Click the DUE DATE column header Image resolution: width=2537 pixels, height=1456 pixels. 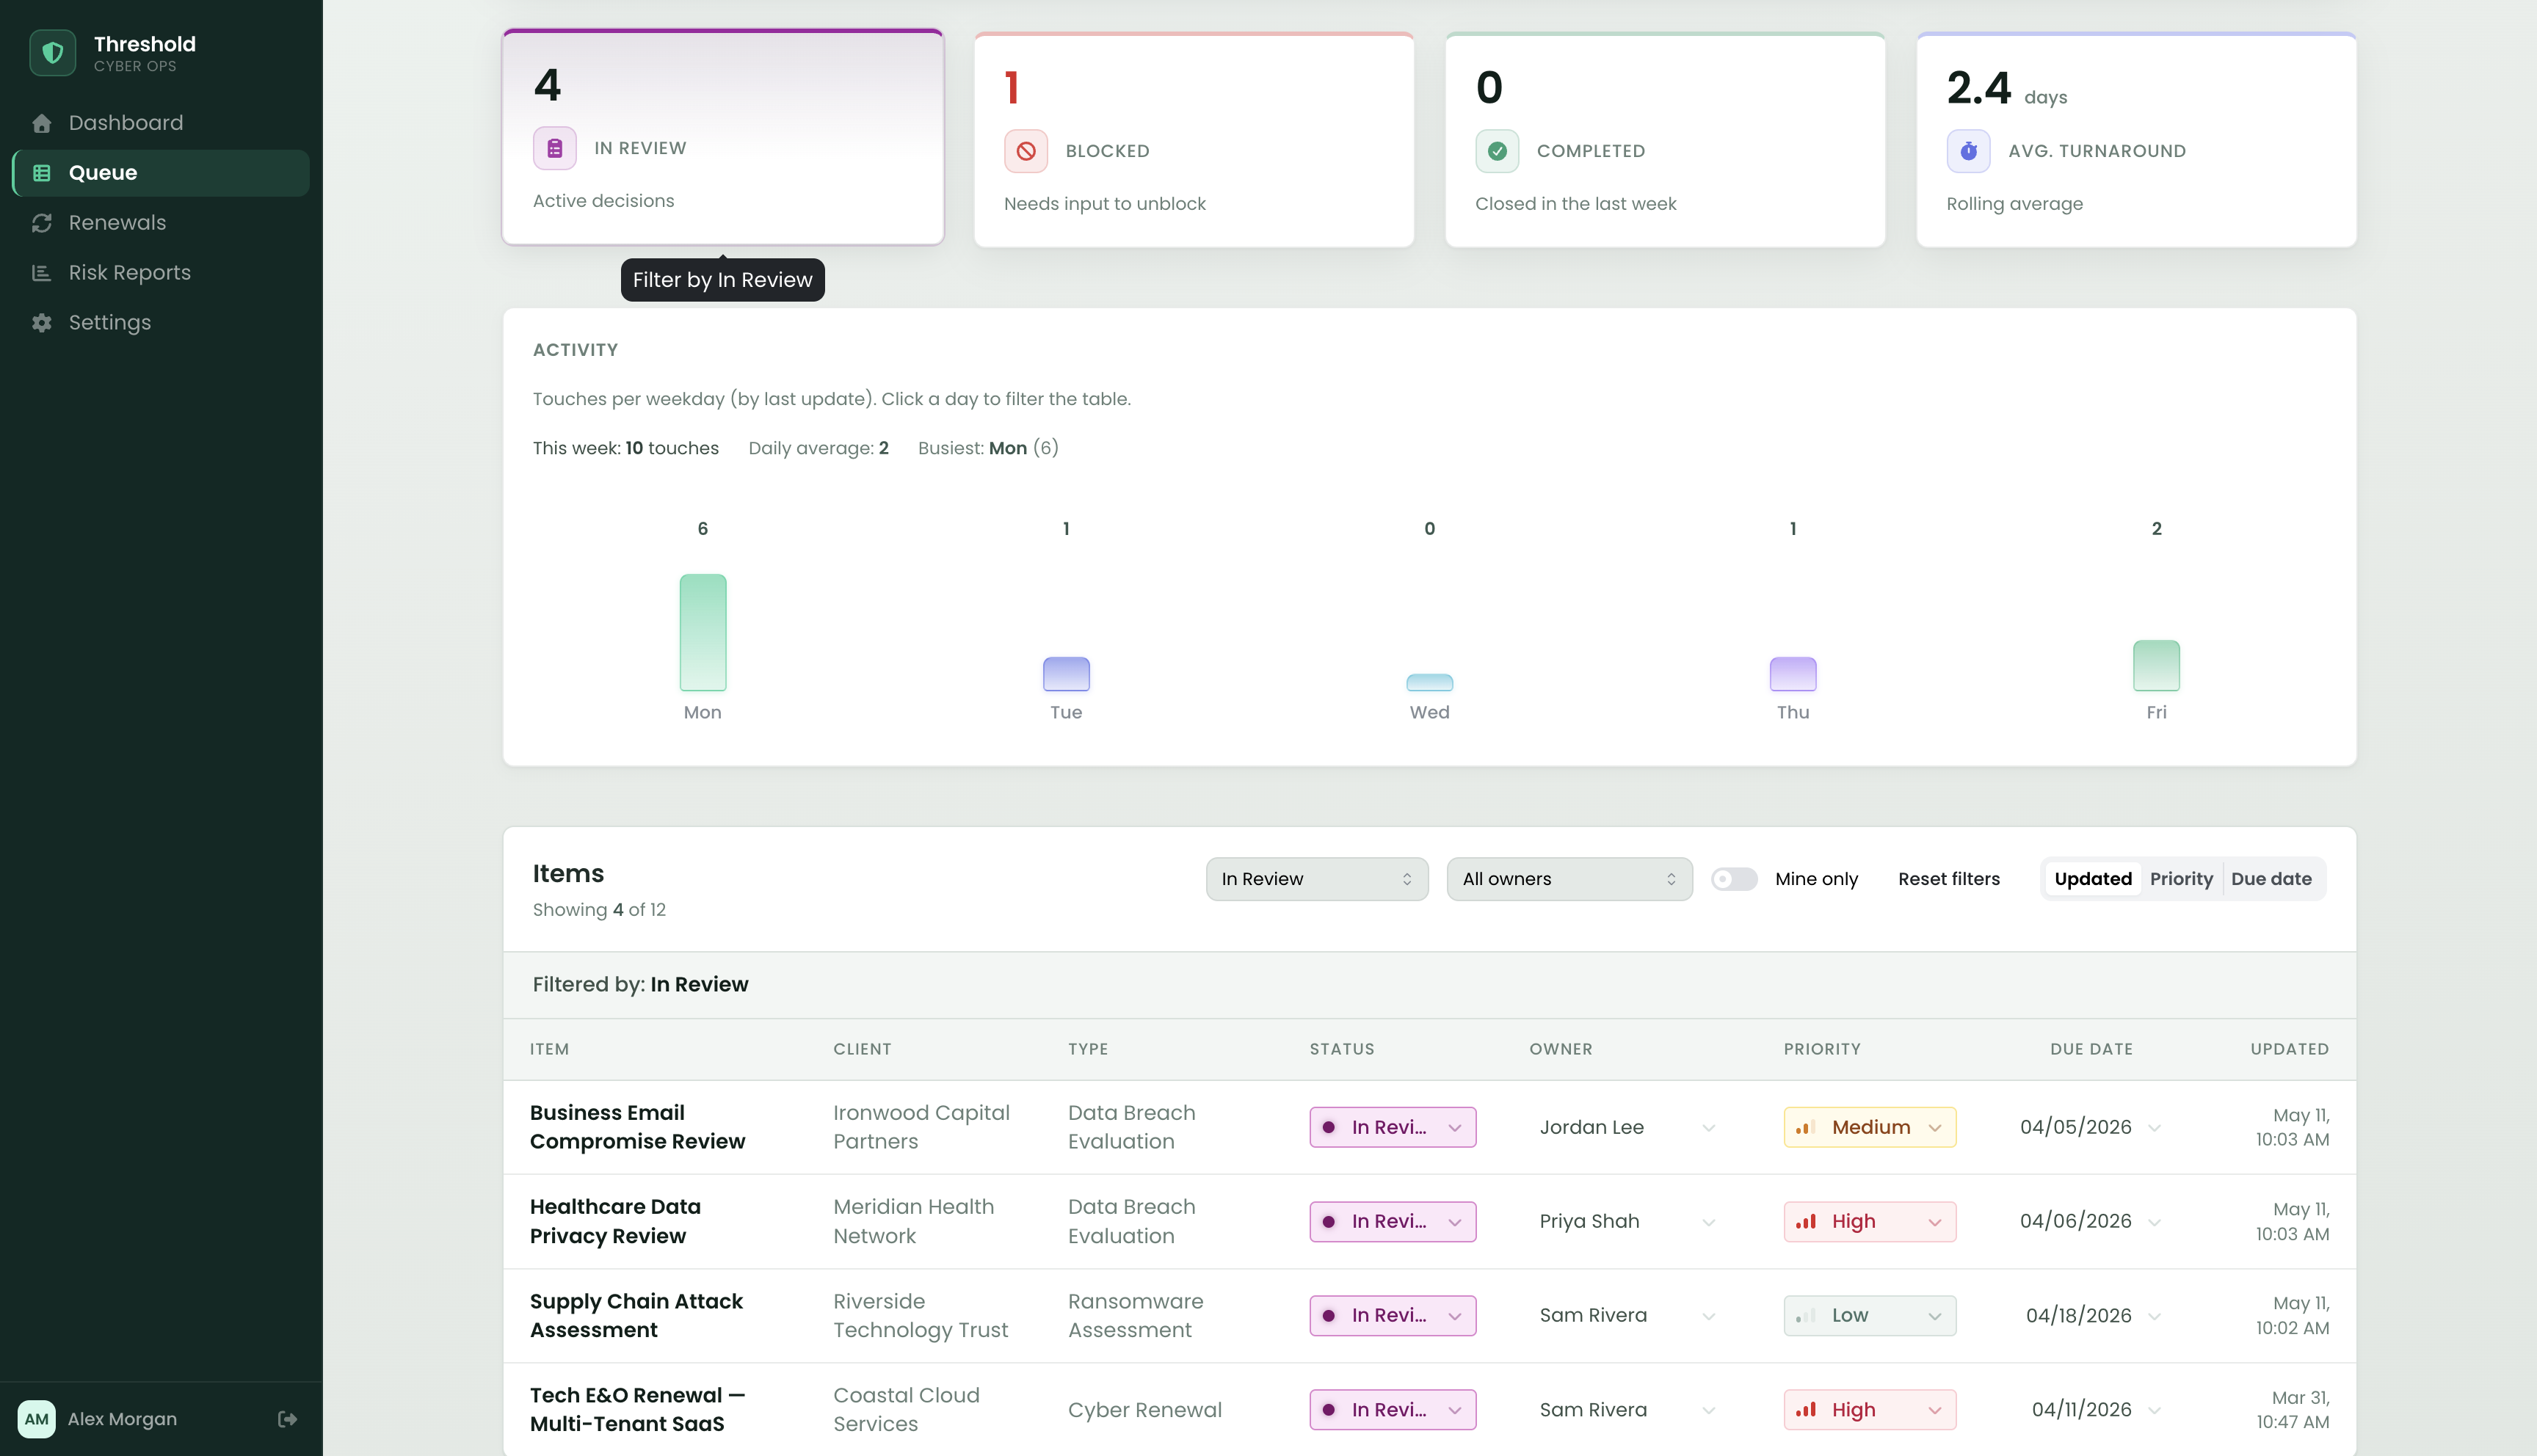(x=2091, y=1049)
